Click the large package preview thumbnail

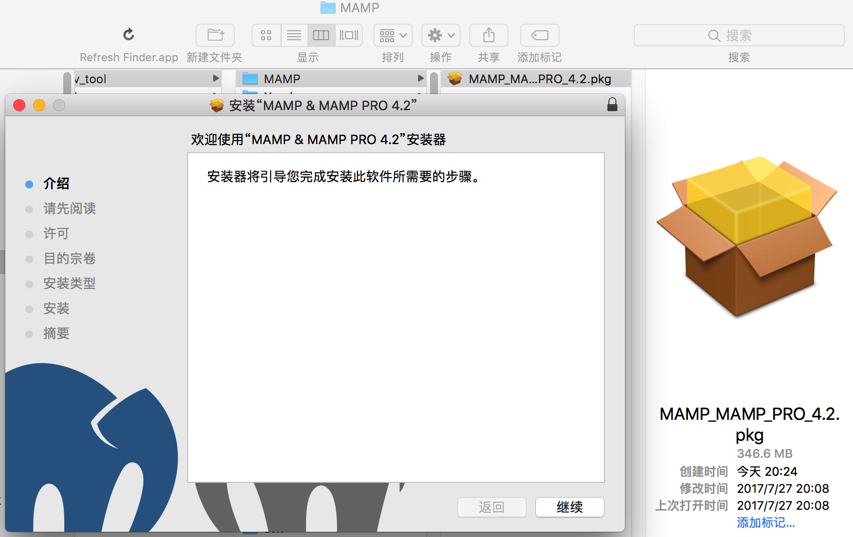(747, 237)
